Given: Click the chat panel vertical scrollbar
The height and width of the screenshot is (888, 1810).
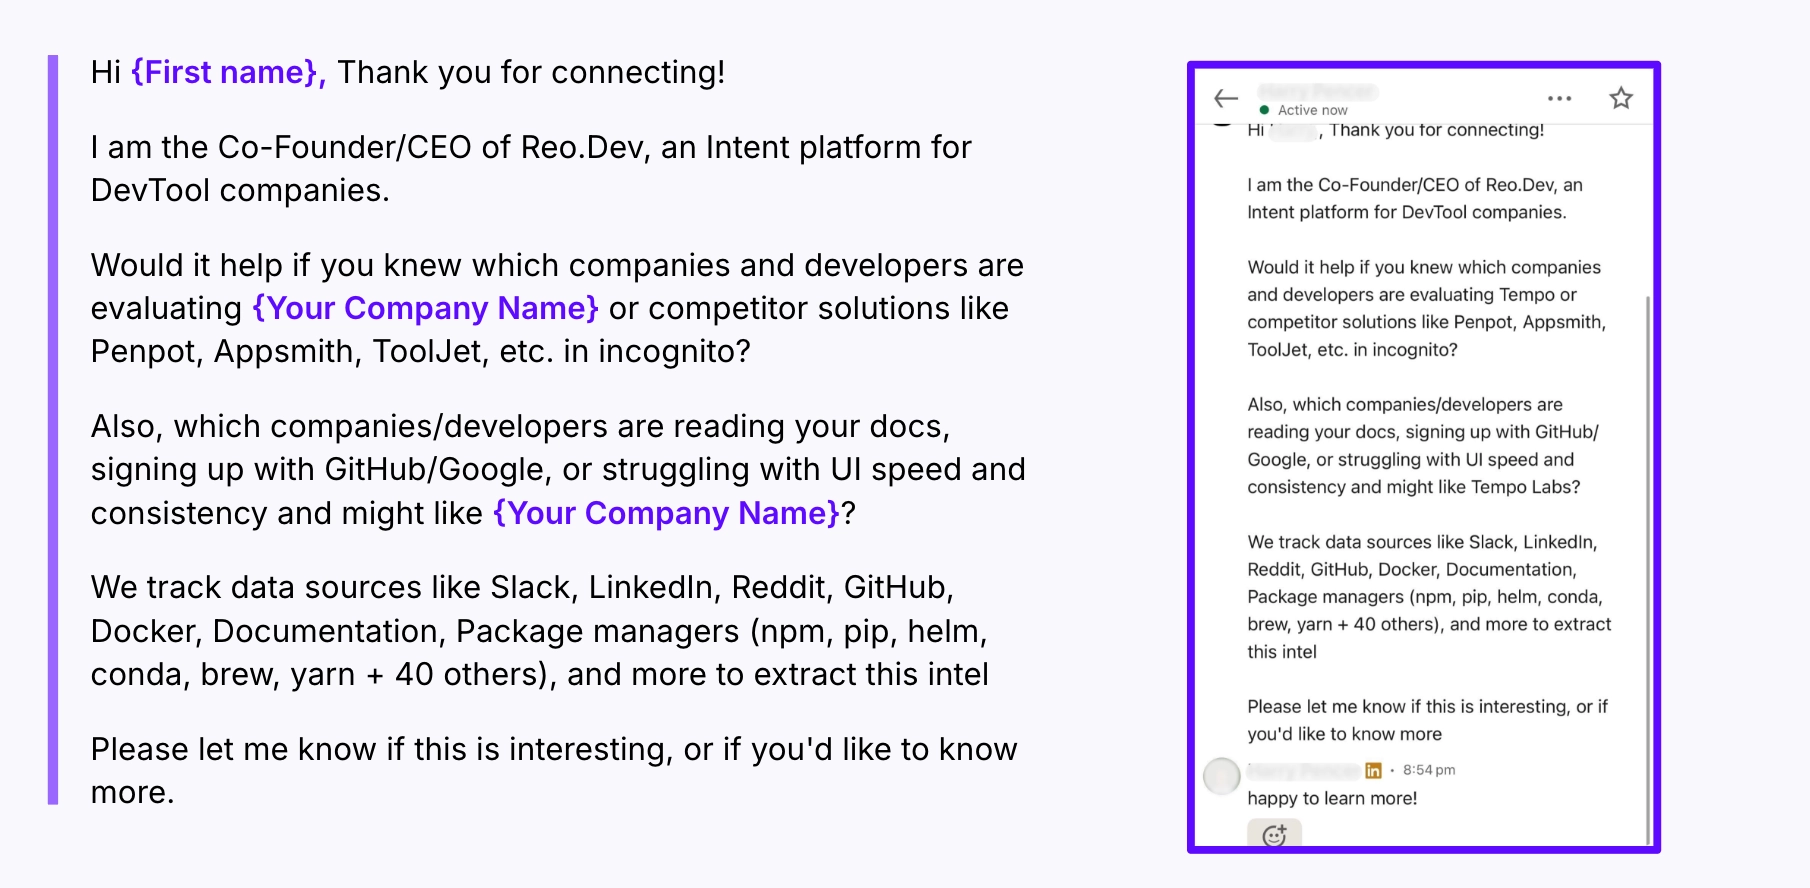Looking at the screenshot, I should [1647, 570].
